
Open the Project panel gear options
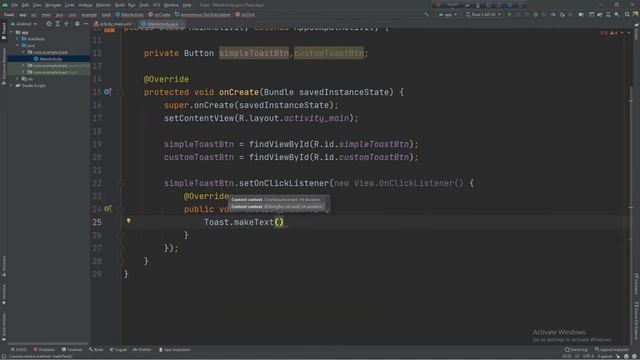(77, 24)
